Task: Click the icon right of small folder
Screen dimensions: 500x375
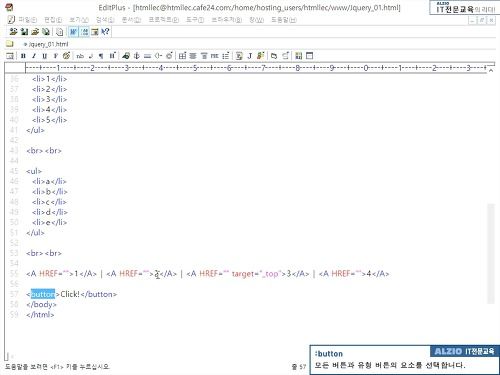Action: [x=285, y=56]
